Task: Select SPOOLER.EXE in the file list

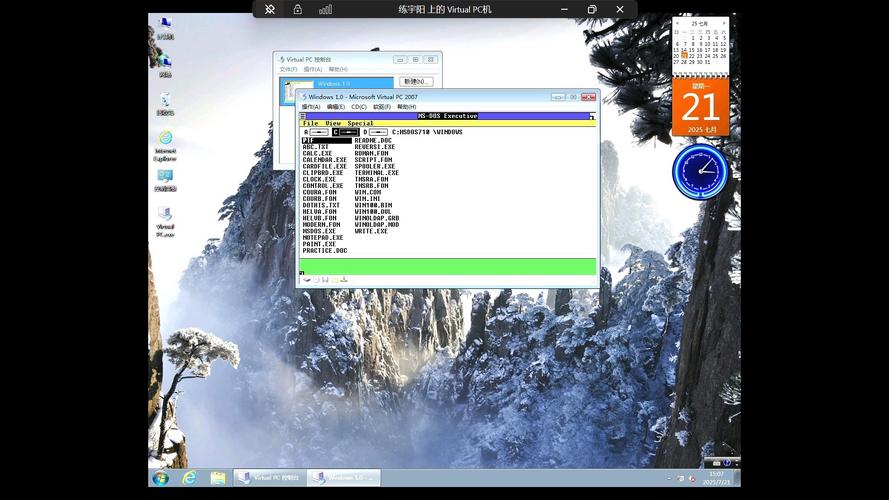Action: 375,167
